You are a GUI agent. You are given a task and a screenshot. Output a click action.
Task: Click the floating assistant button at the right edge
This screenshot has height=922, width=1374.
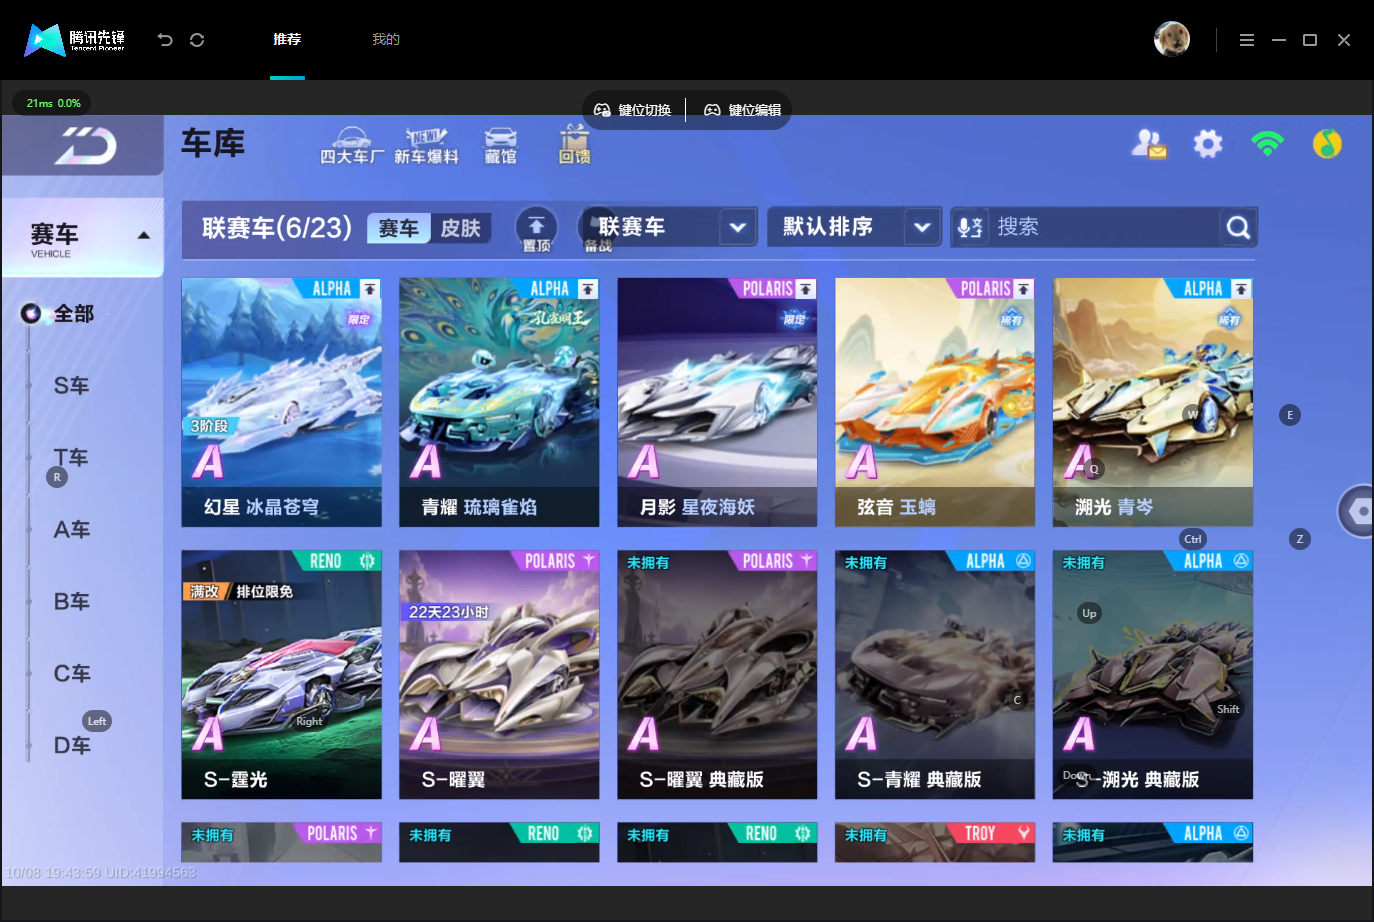coord(1357,511)
